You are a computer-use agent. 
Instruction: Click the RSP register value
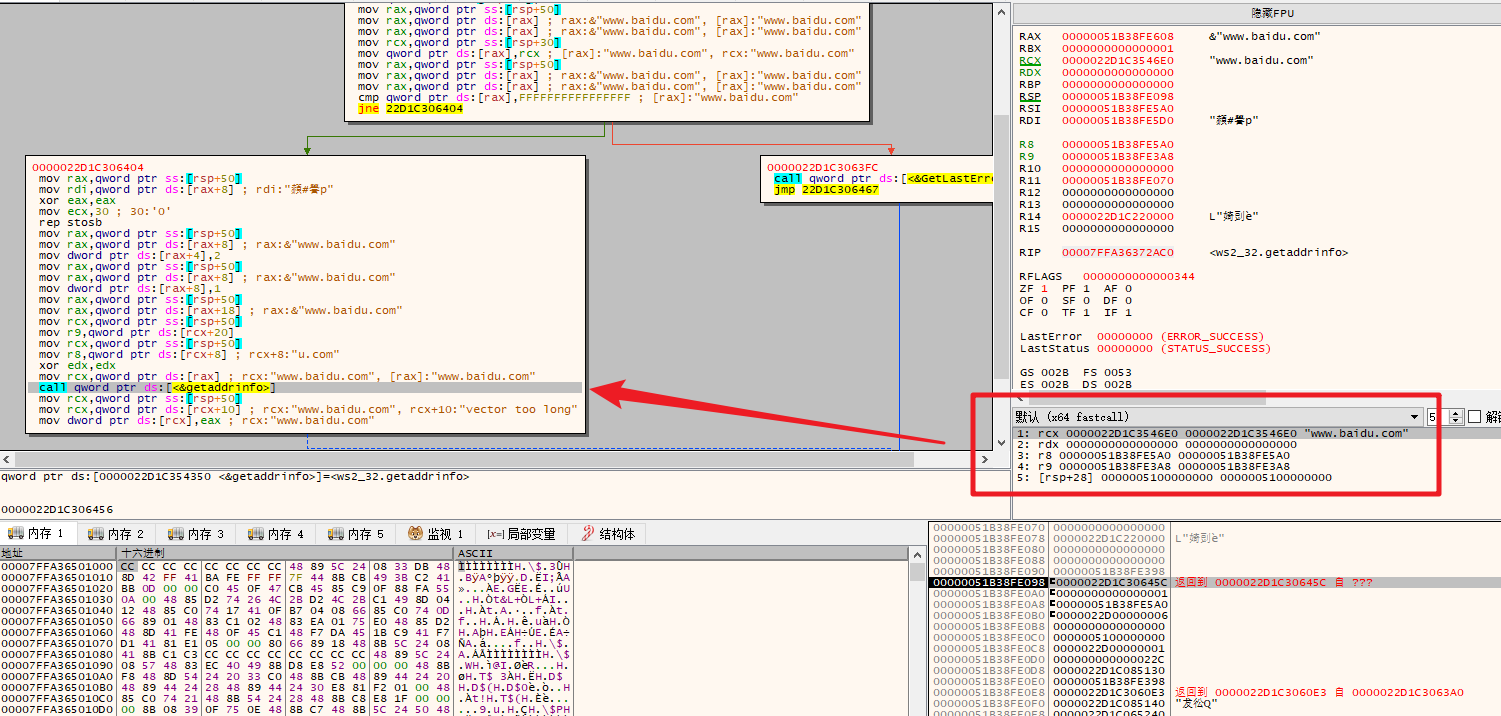point(1118,96)
